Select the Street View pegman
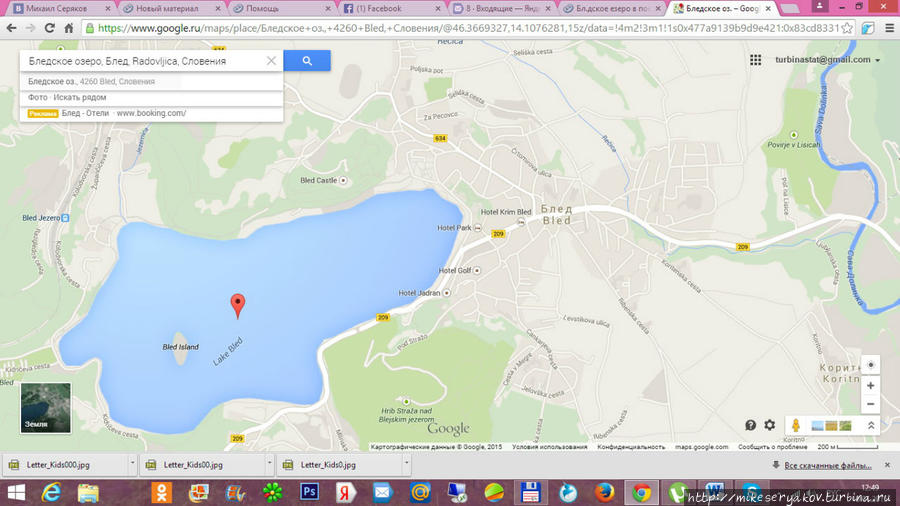 coord(796,425)
